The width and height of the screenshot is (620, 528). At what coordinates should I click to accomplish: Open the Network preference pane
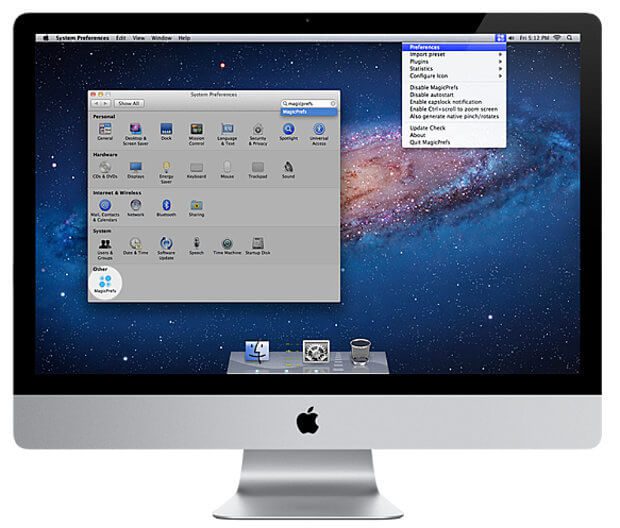(x=135, y=208)
